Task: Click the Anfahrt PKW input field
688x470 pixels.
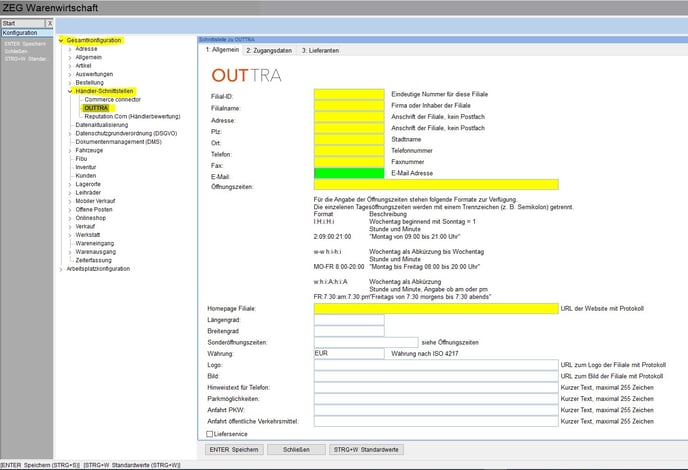Action: pos(436,410)
